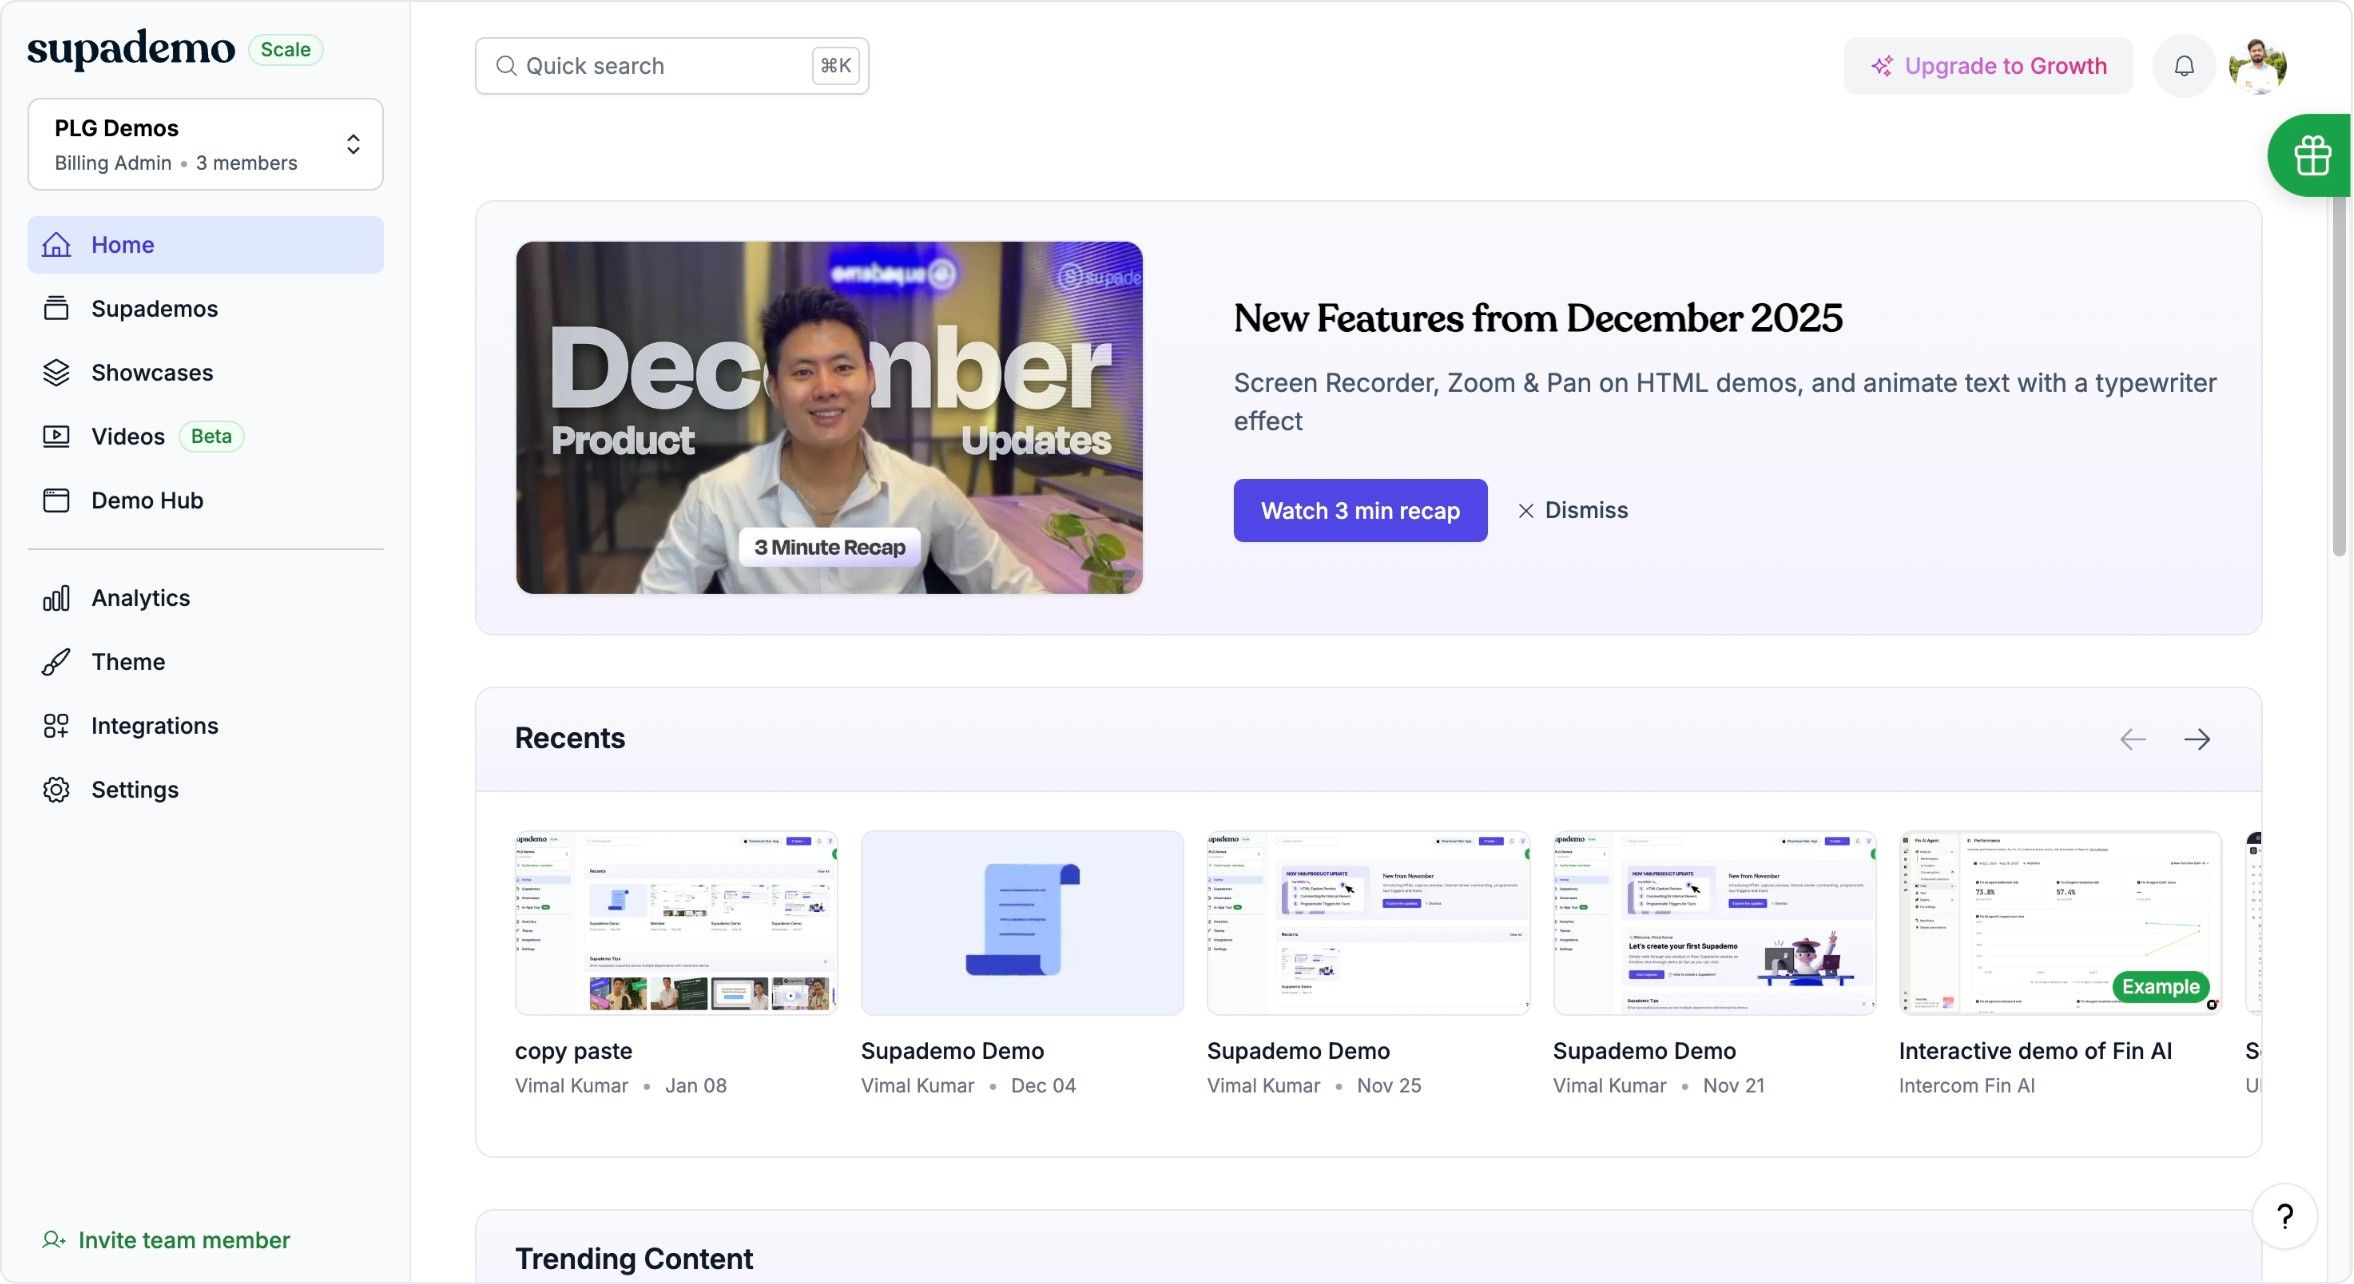Click the 'Recents' section heading
The height and width of the screenshot is (1284, 2354).
tap(570, 738)
